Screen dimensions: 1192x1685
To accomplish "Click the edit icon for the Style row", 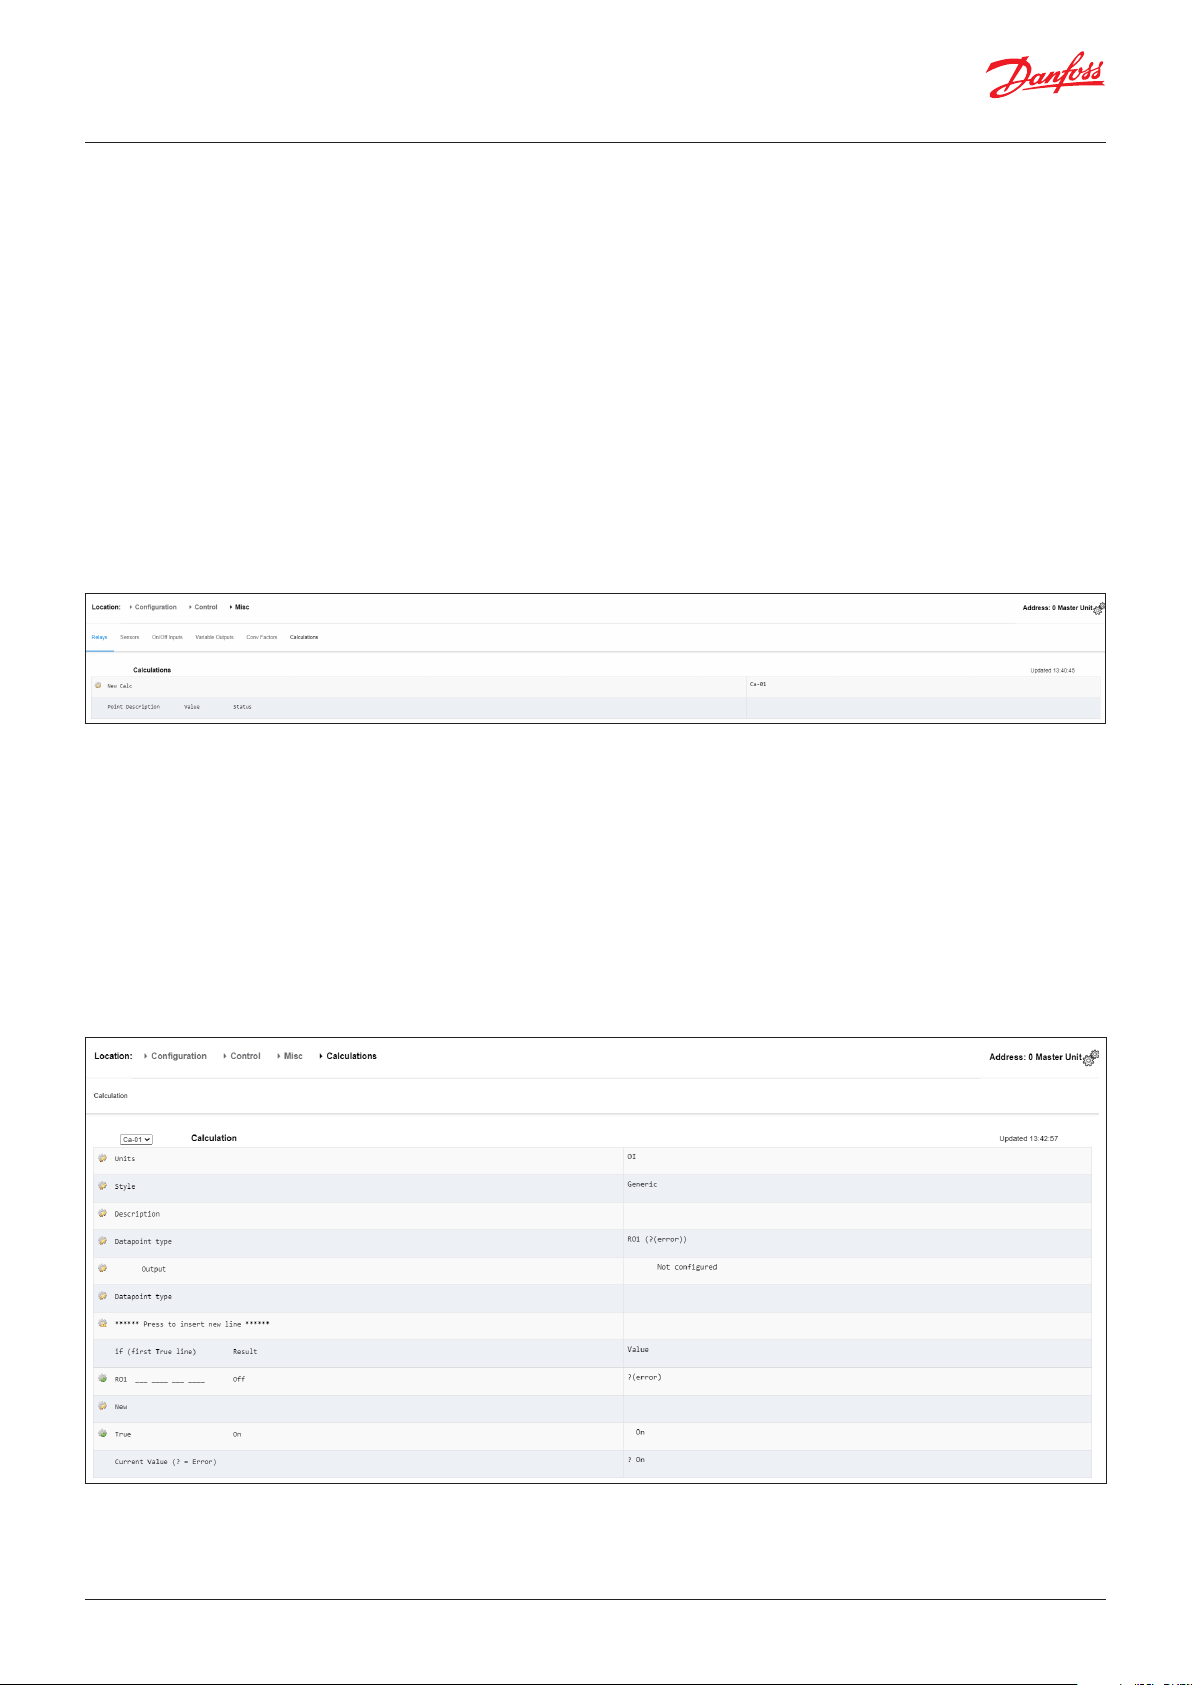I will coord(102,1186).
